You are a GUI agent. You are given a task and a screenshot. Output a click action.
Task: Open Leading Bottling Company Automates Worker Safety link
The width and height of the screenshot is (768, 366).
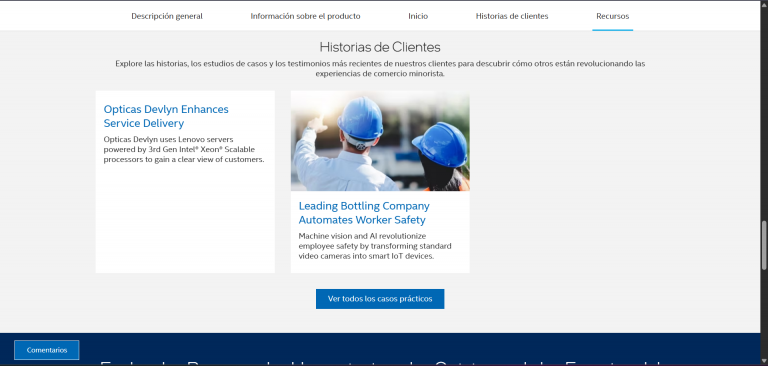(364, 213)
